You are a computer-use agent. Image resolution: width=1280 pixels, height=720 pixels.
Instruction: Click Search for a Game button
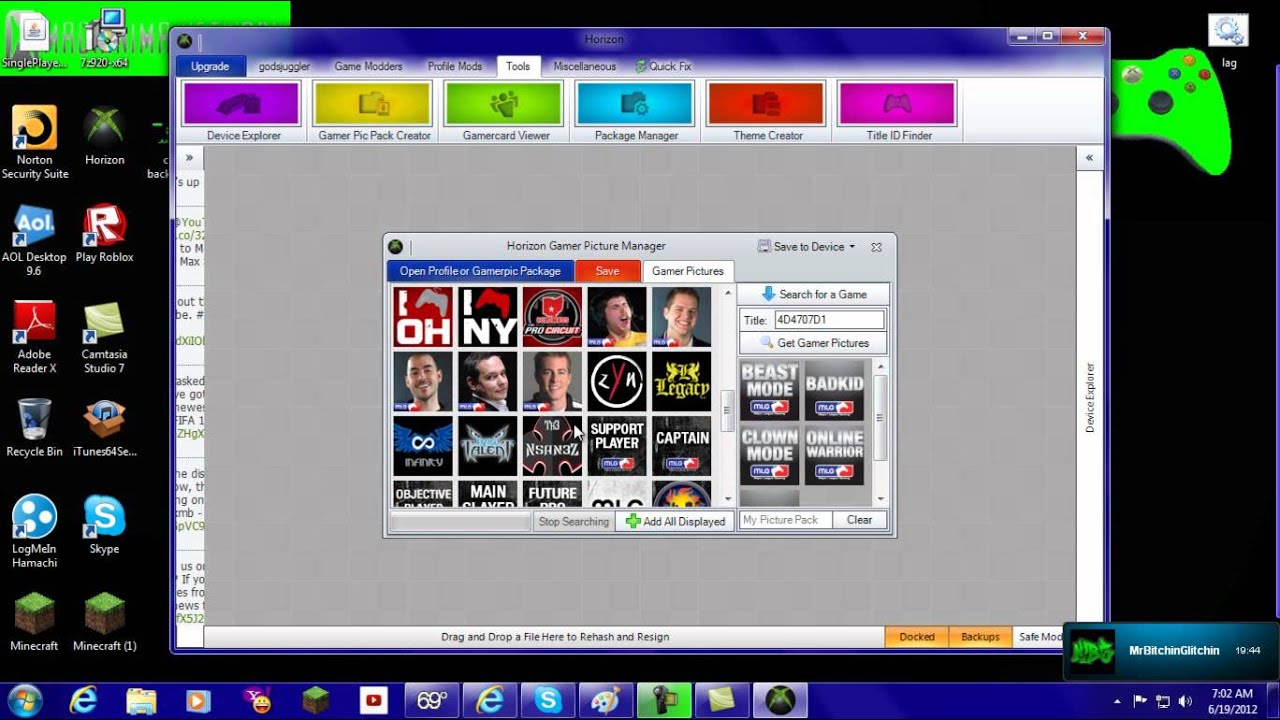(813, 294)
